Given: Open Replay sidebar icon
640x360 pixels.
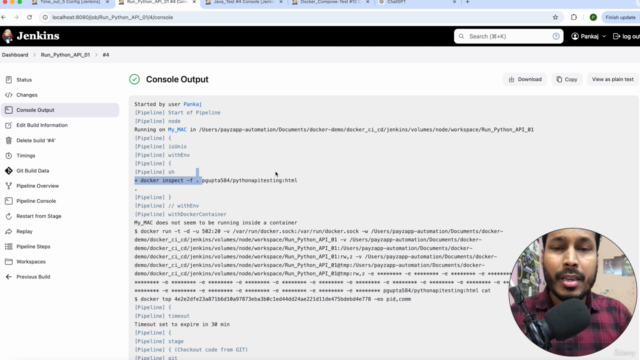Looking at the screenshot, I should click(x=9, y=231).
